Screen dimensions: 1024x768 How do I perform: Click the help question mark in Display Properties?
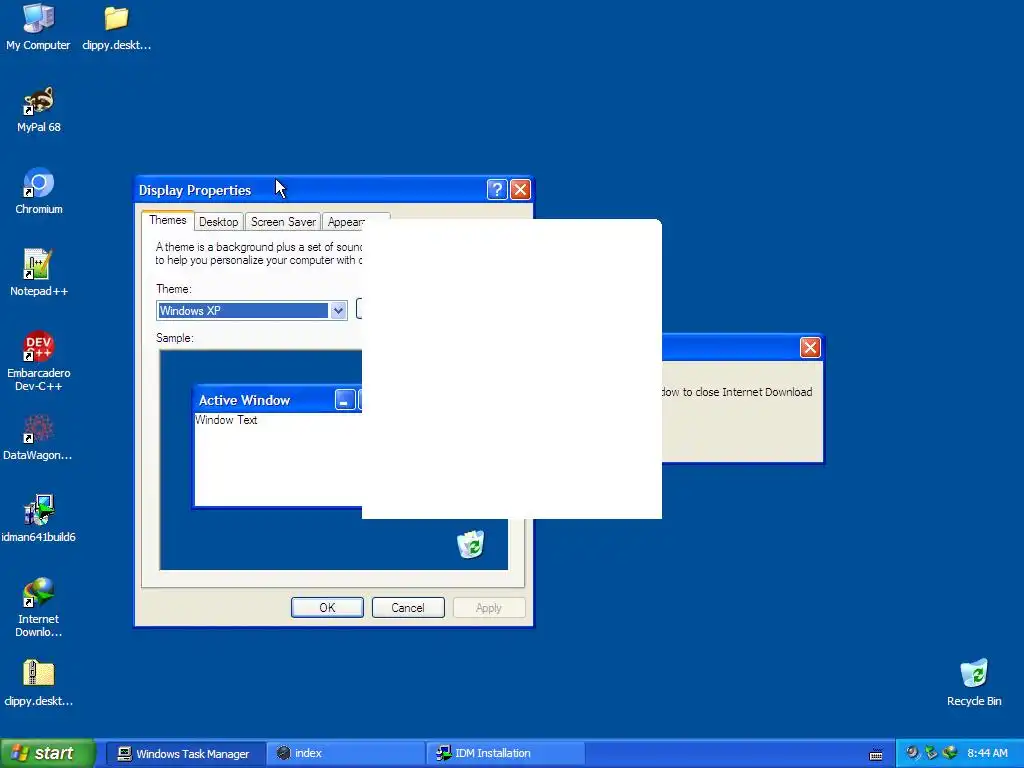(496, 189)
